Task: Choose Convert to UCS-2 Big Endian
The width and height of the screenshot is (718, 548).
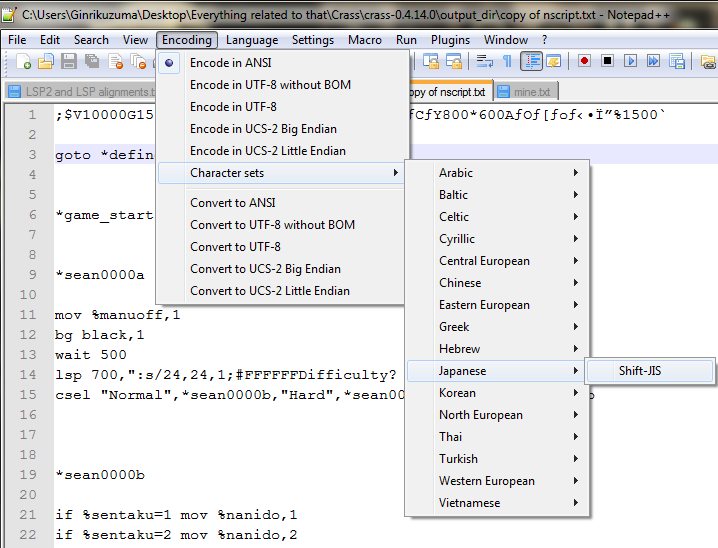Action: [281, 269]
